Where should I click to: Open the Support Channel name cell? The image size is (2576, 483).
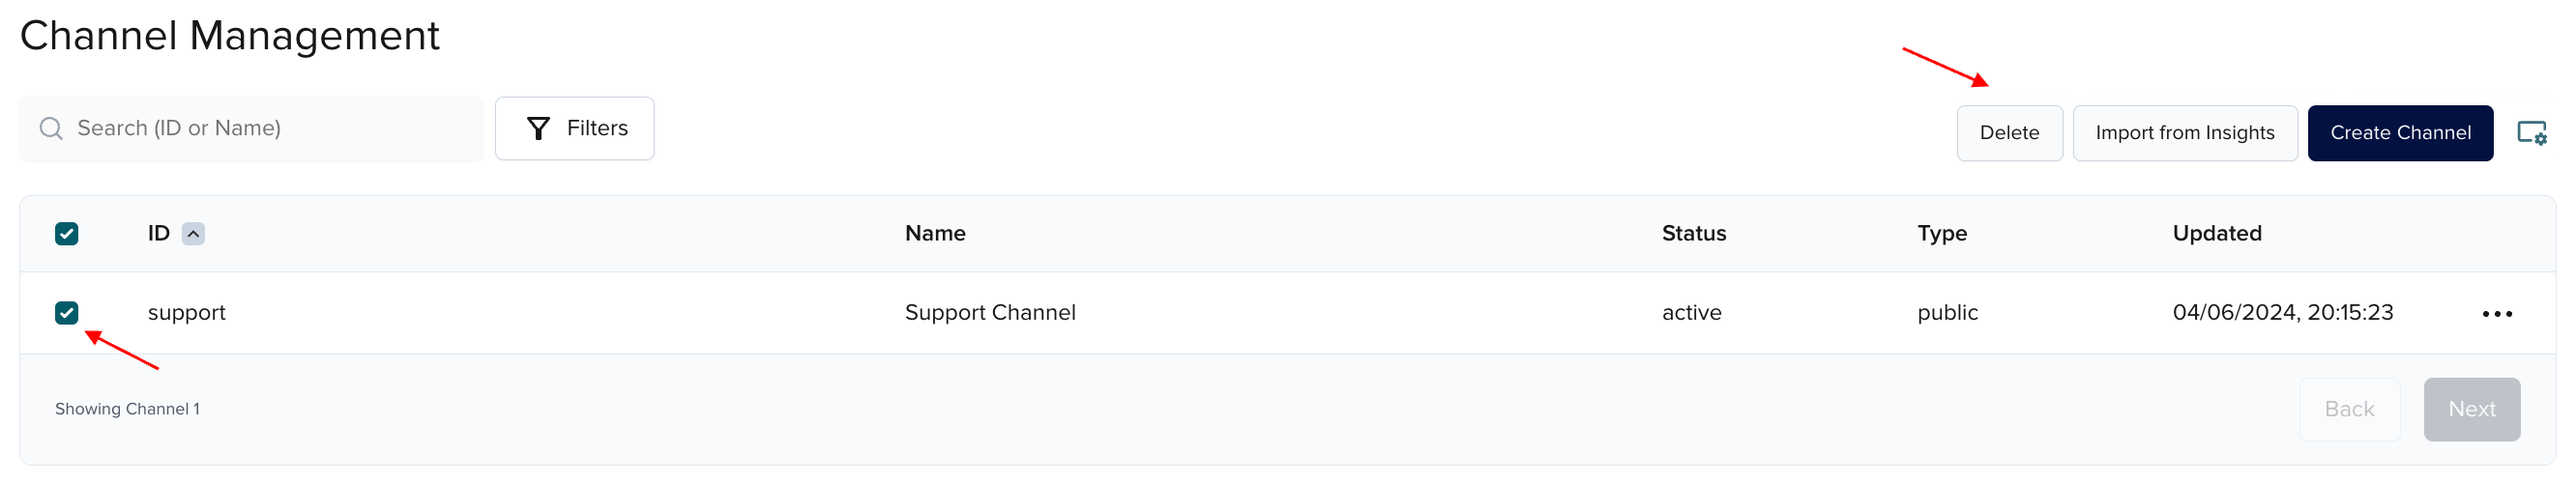pyautogui.click(x=990, y=313)
